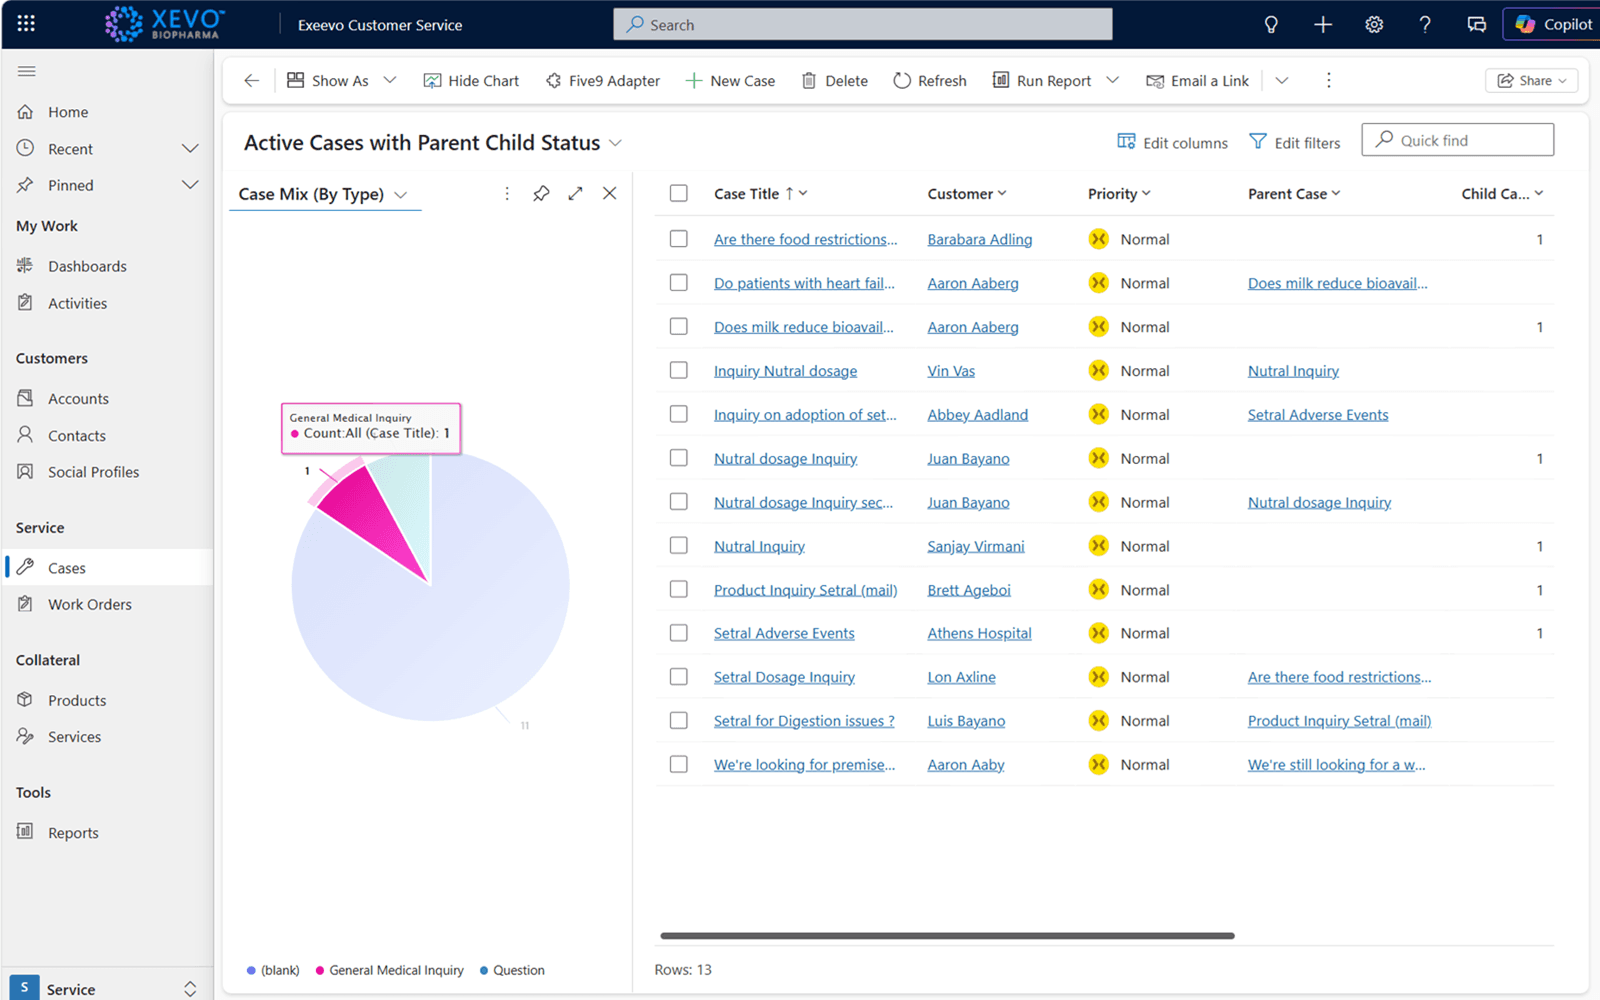Click Edit filters

(1295, 143)
